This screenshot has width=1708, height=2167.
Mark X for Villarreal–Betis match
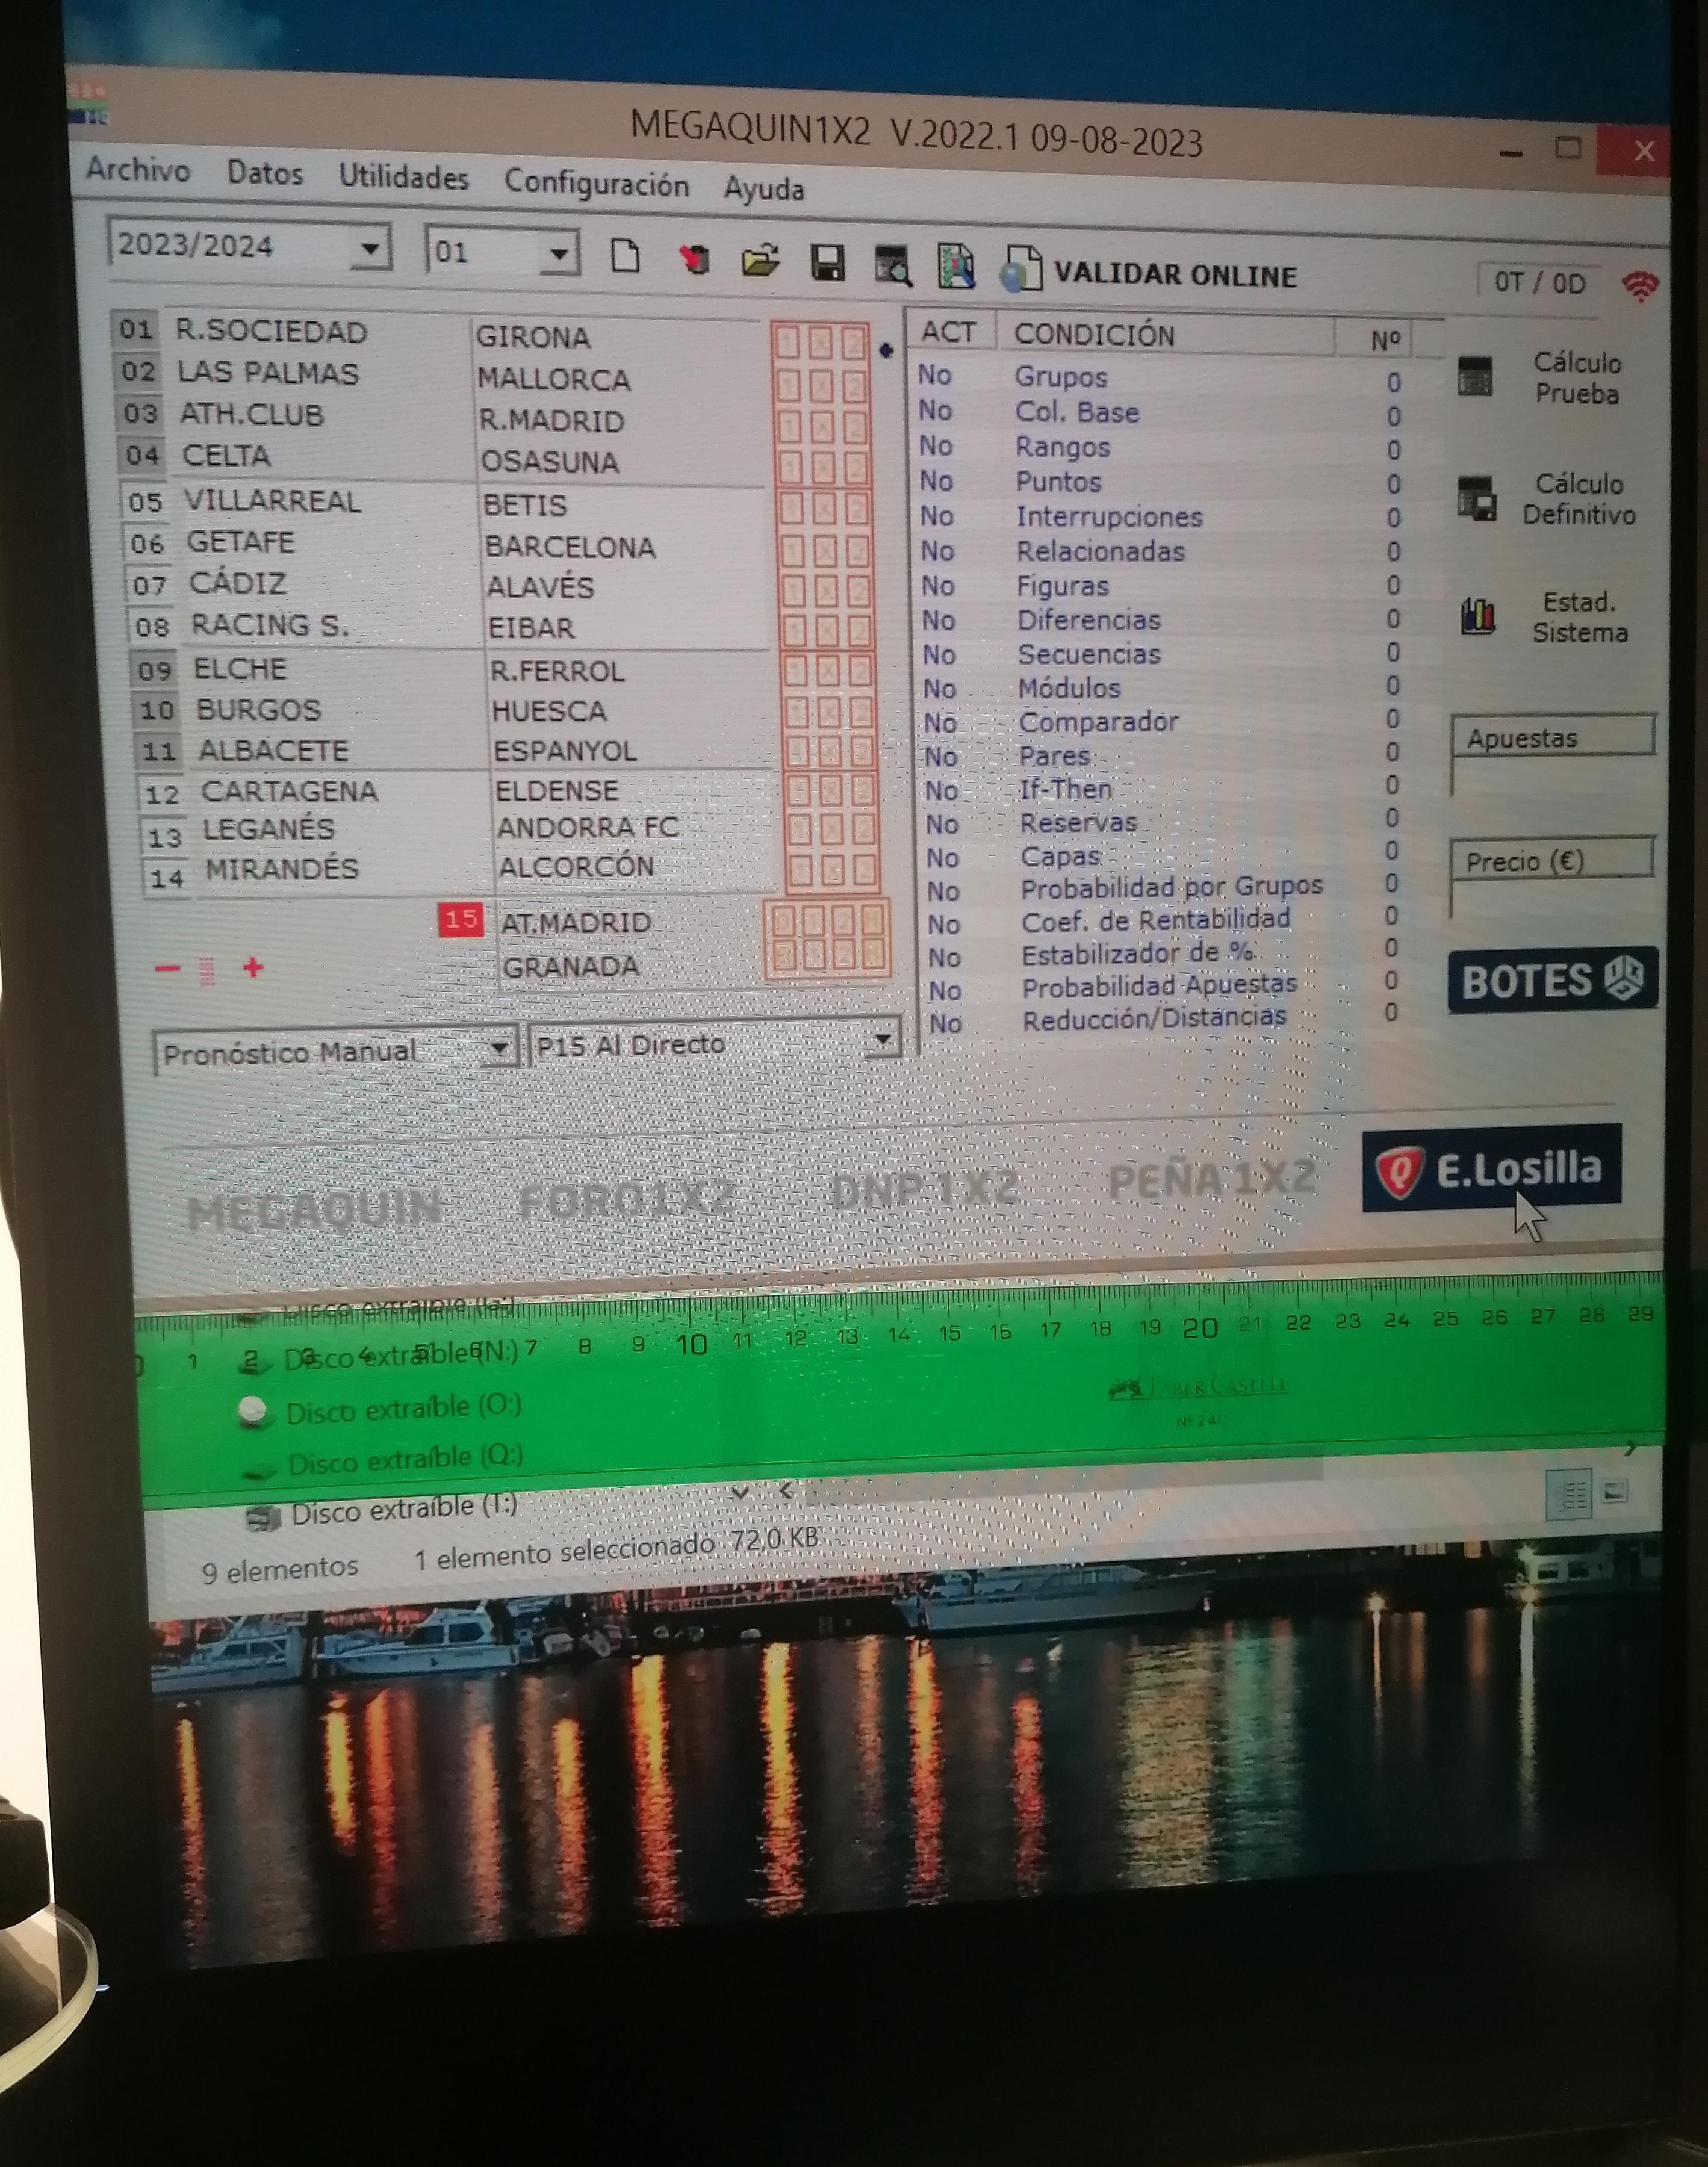(x=825, y=509)
